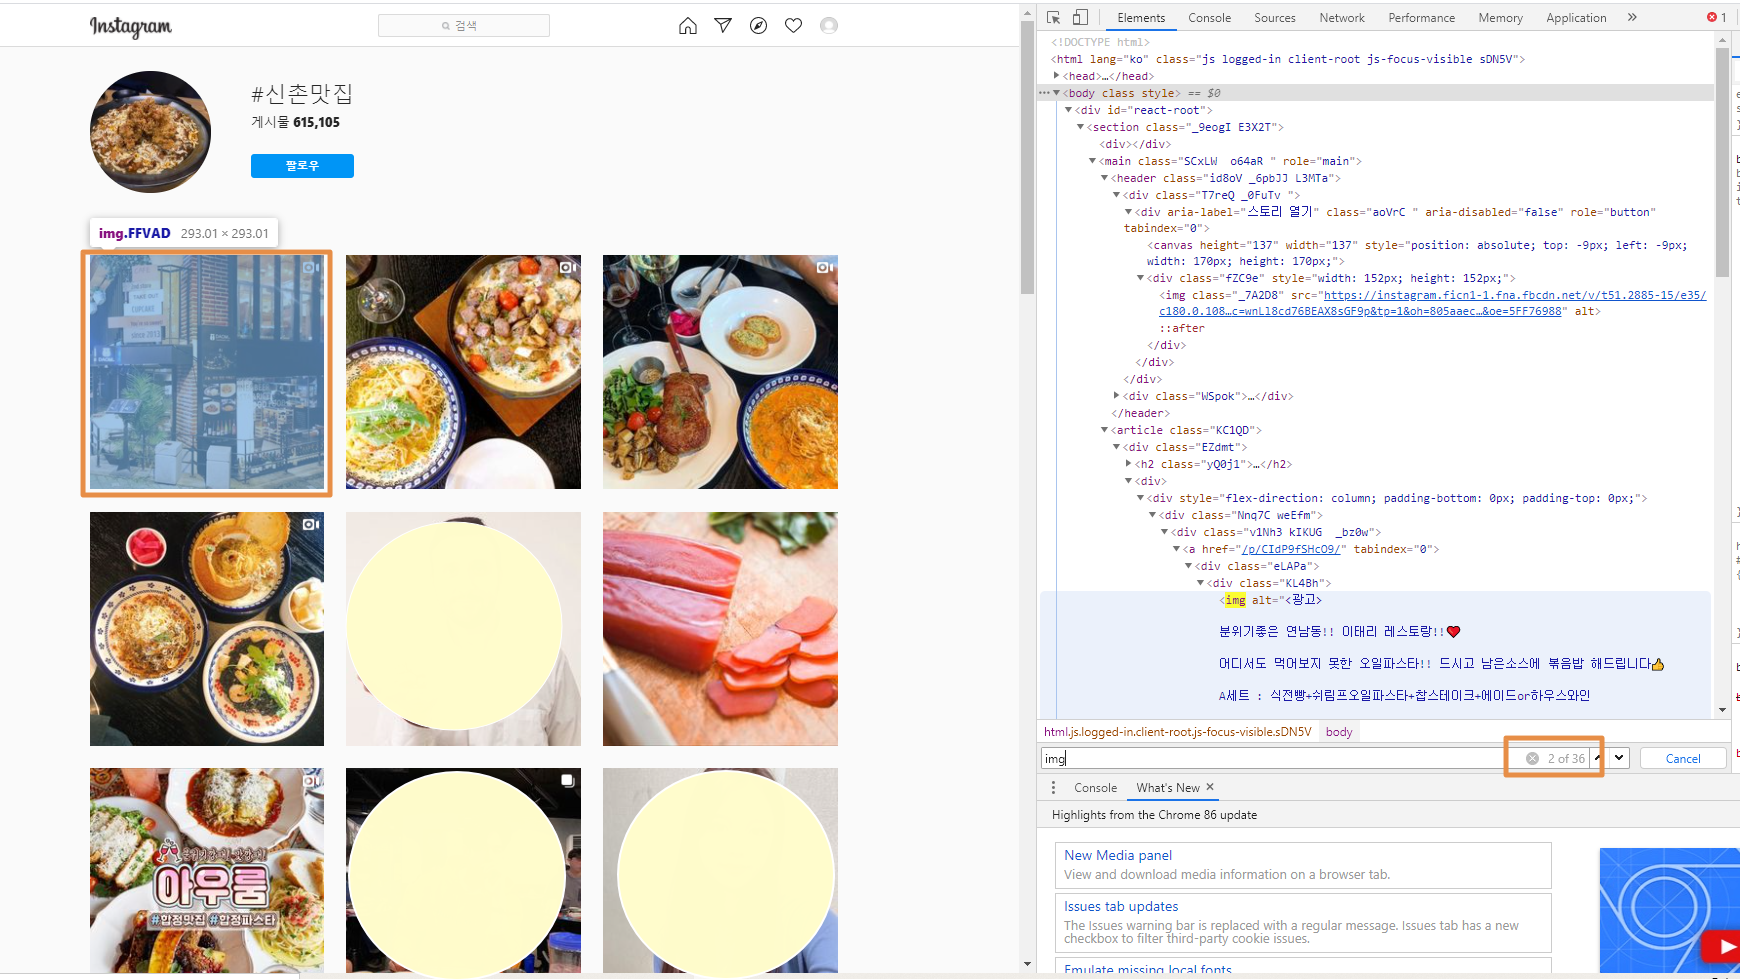Open the 아우룸 restaurant promo post
1740x979 pixels.
(x=207, y=870)
